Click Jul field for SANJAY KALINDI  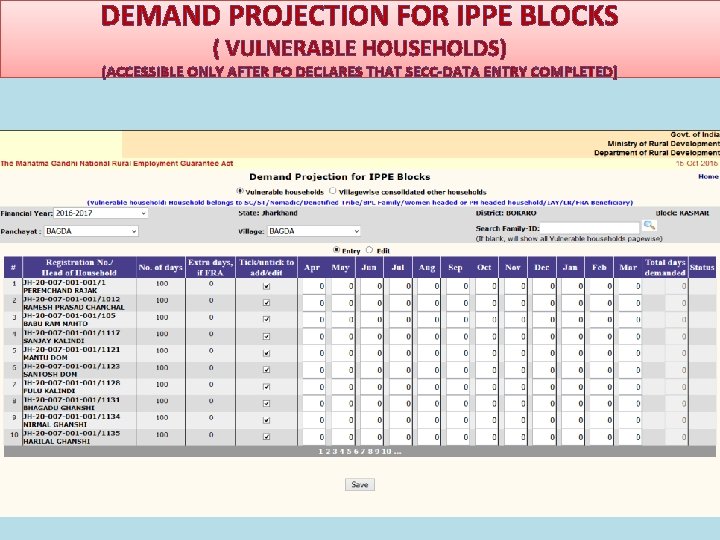point(400,336)
